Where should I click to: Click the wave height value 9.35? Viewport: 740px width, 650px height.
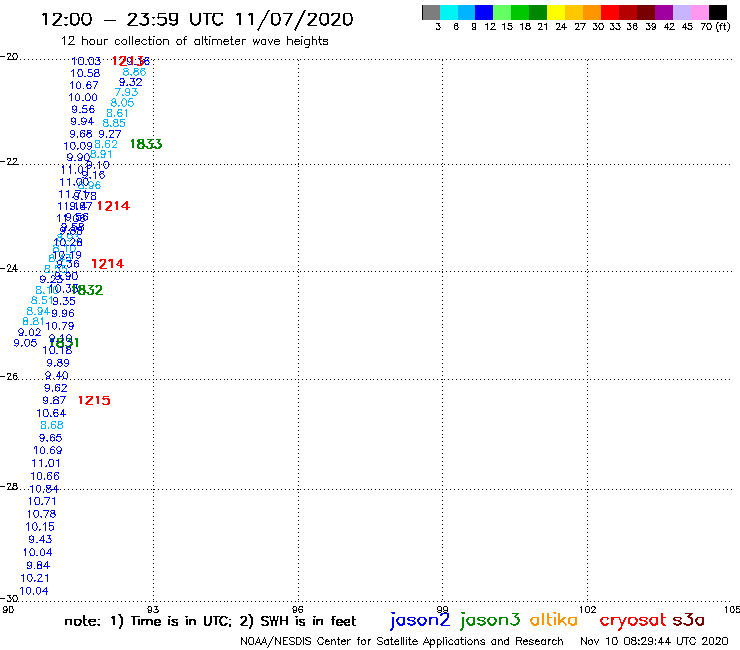point(64,301)
